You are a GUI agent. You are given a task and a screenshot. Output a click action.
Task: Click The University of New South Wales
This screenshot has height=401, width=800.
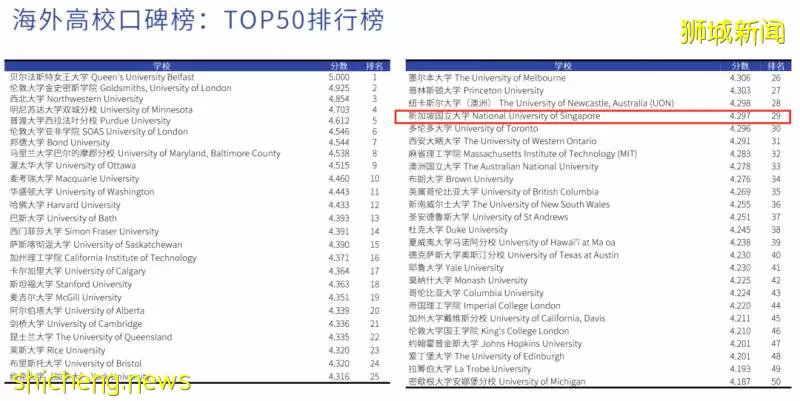pos(509,205)
